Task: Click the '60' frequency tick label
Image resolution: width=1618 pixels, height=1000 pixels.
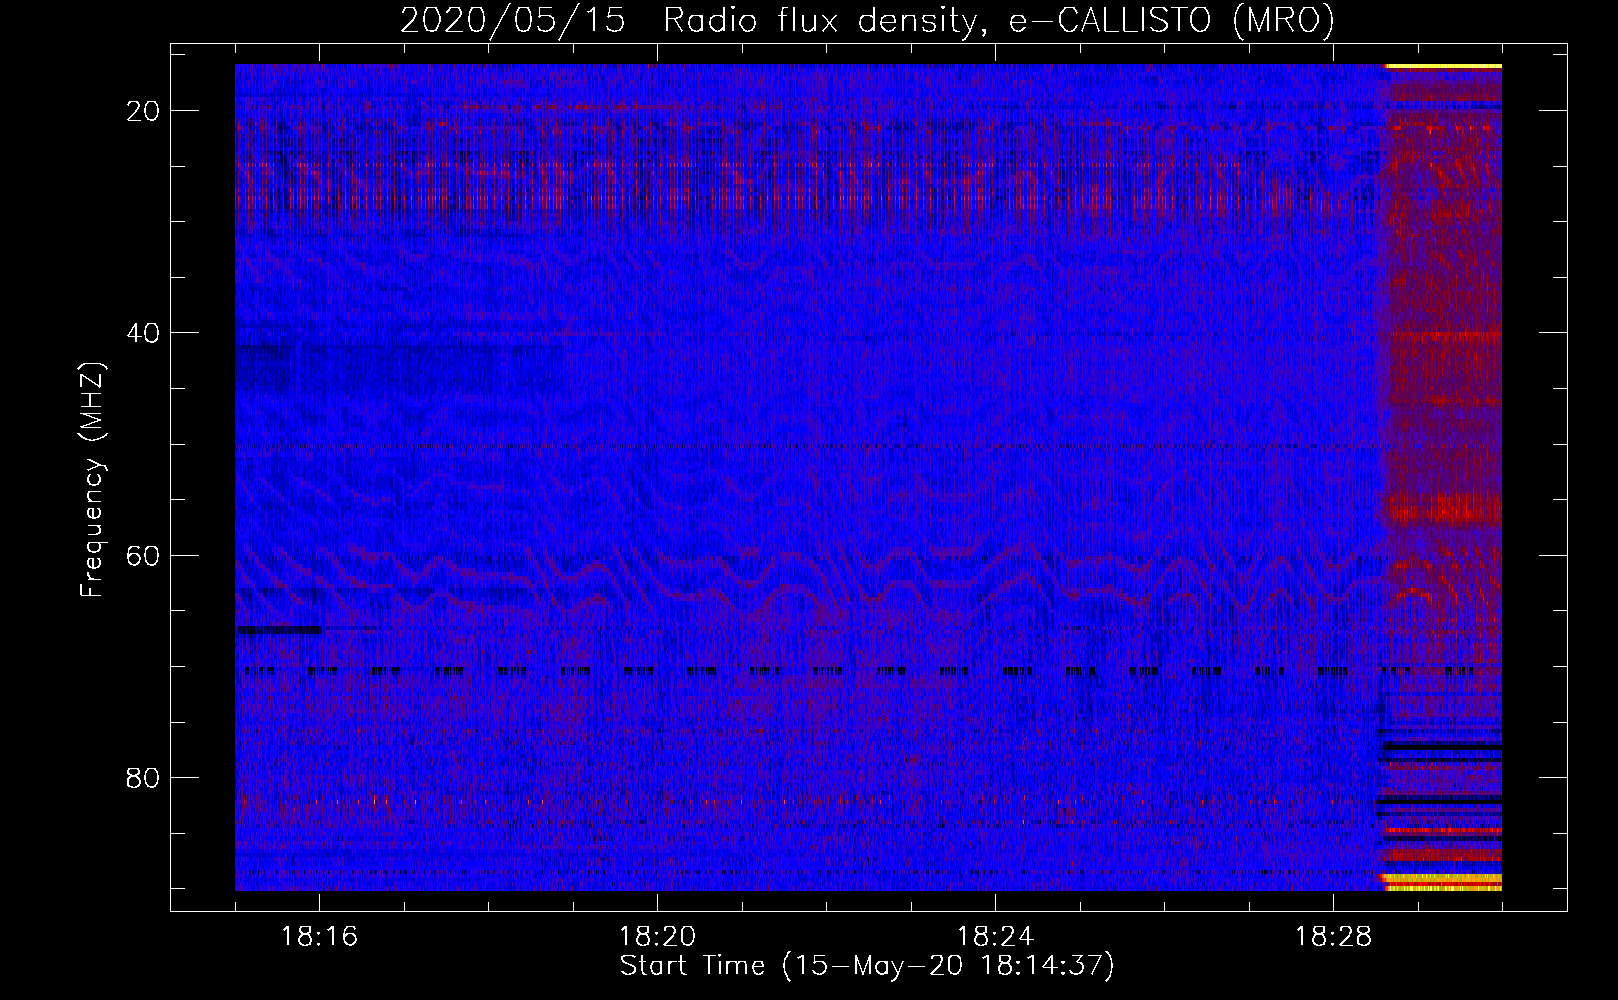Action: [x=144, y=555]
